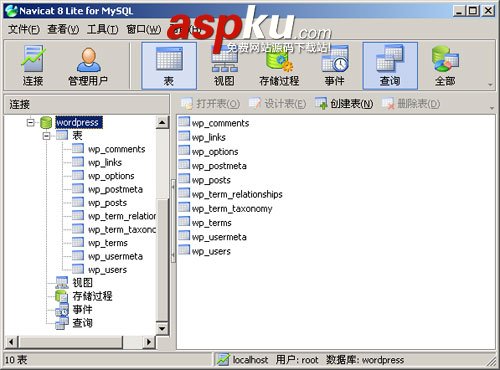This screenshot has width=500, height=370.
Task: Click wp_terms table icon in list
Action: point(184,221)
